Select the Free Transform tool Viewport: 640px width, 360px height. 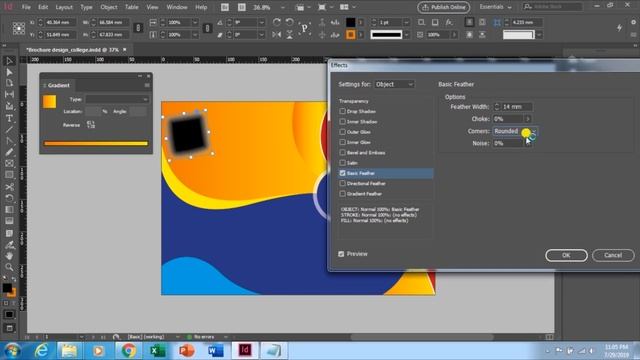[x=9, y=198]
